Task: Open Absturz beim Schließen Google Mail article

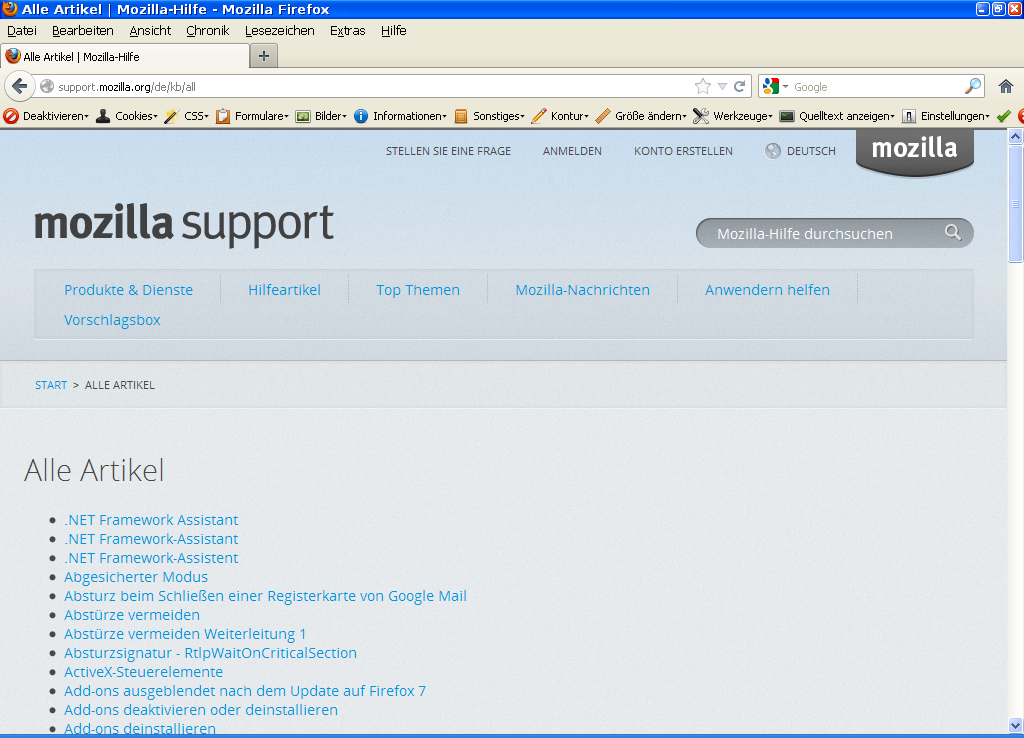Action: 265,596
